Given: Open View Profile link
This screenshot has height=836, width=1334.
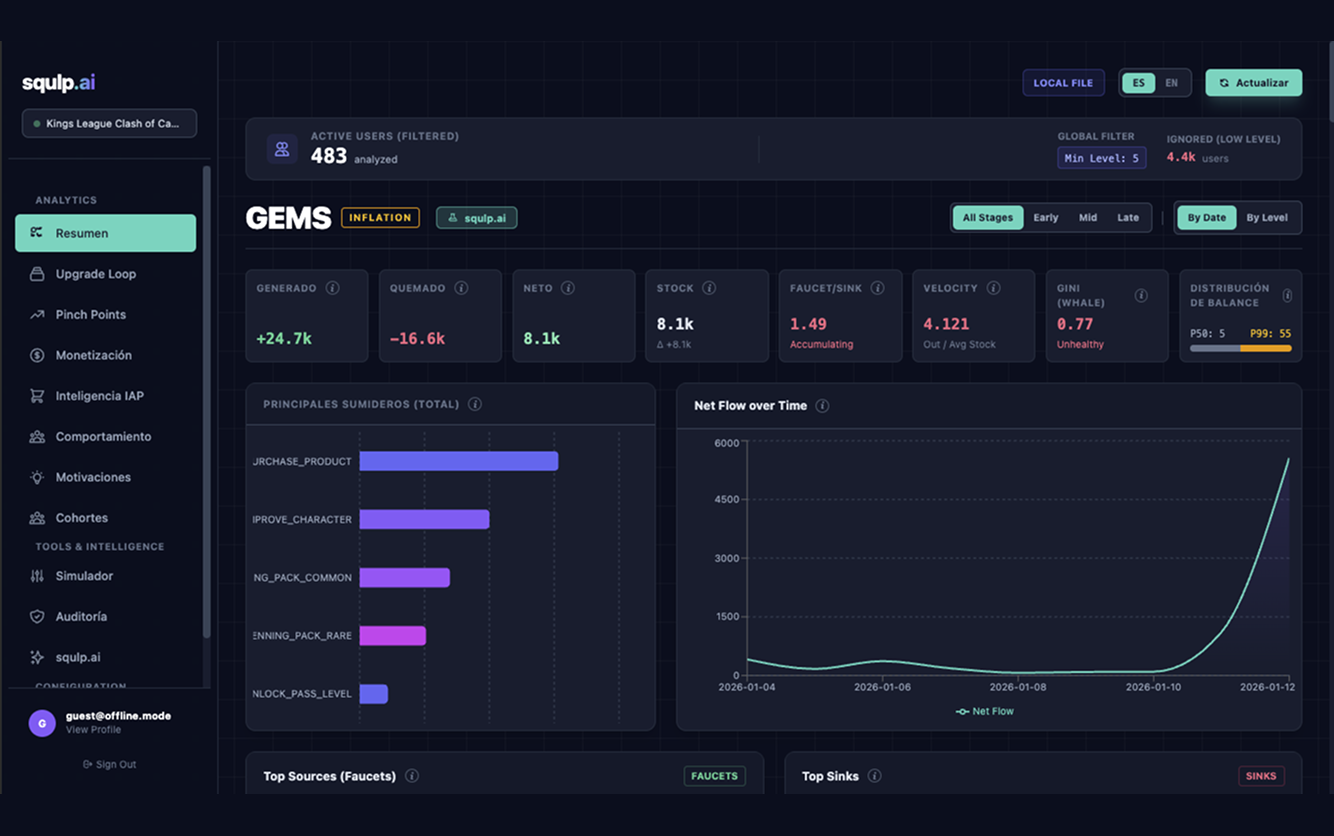Looking at the screenshot, I should 93,730.
